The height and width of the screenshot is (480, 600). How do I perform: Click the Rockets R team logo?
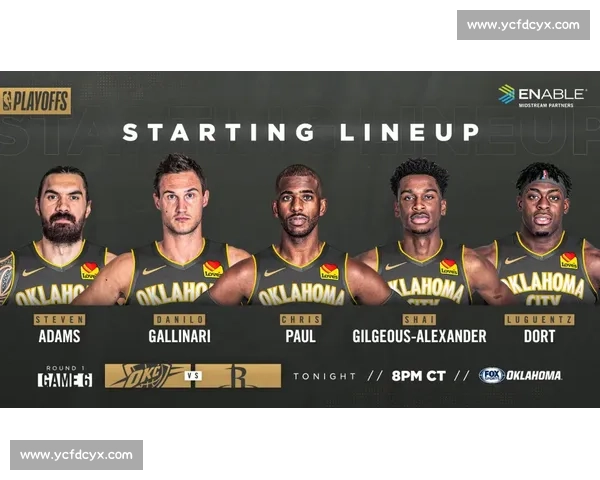(238, 376)
